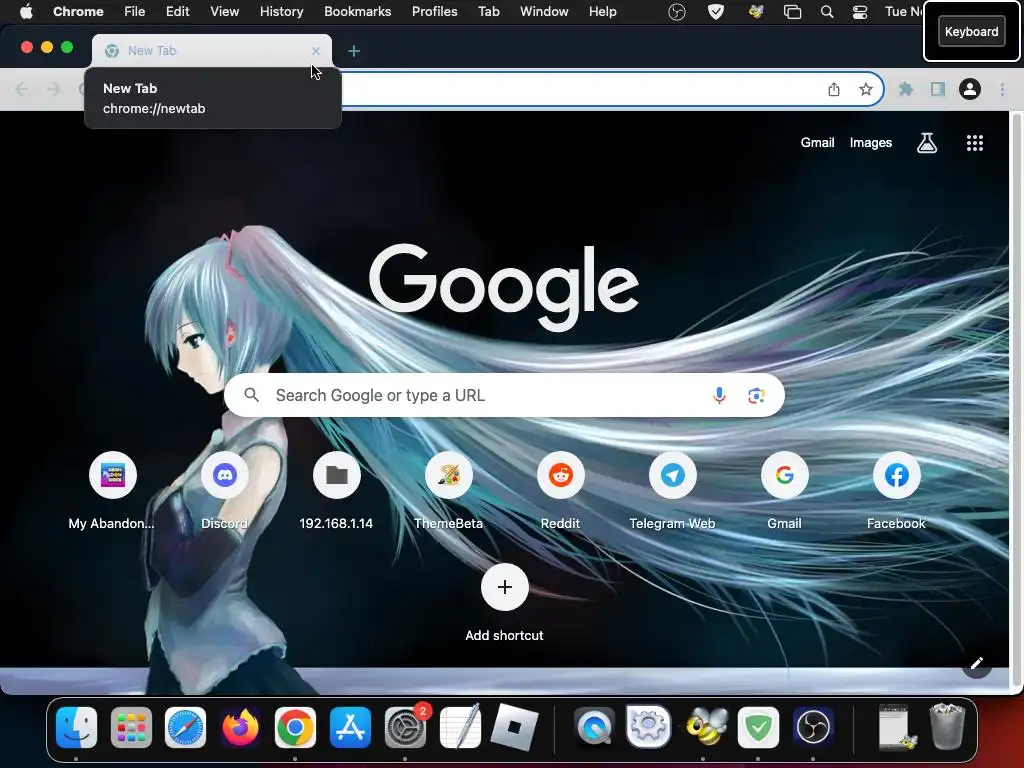1024x768 pixels.
Task: Open the My Abandon... shortcut tile
Action: 112,490
